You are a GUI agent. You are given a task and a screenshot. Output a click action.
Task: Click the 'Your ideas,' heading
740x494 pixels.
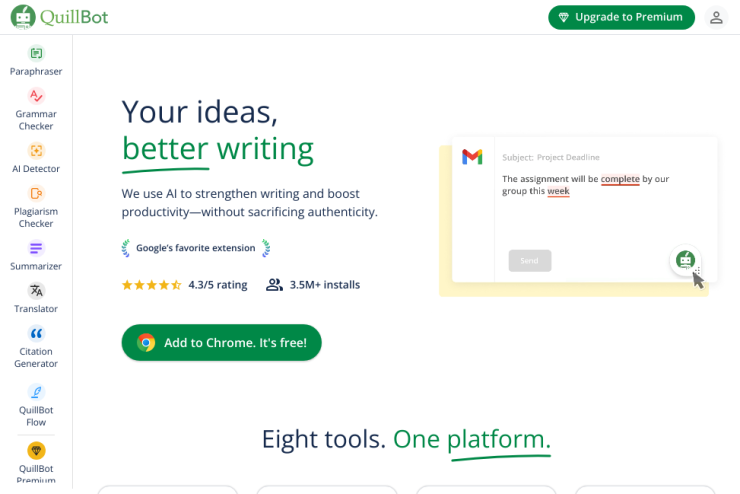[x=200, y=112]
